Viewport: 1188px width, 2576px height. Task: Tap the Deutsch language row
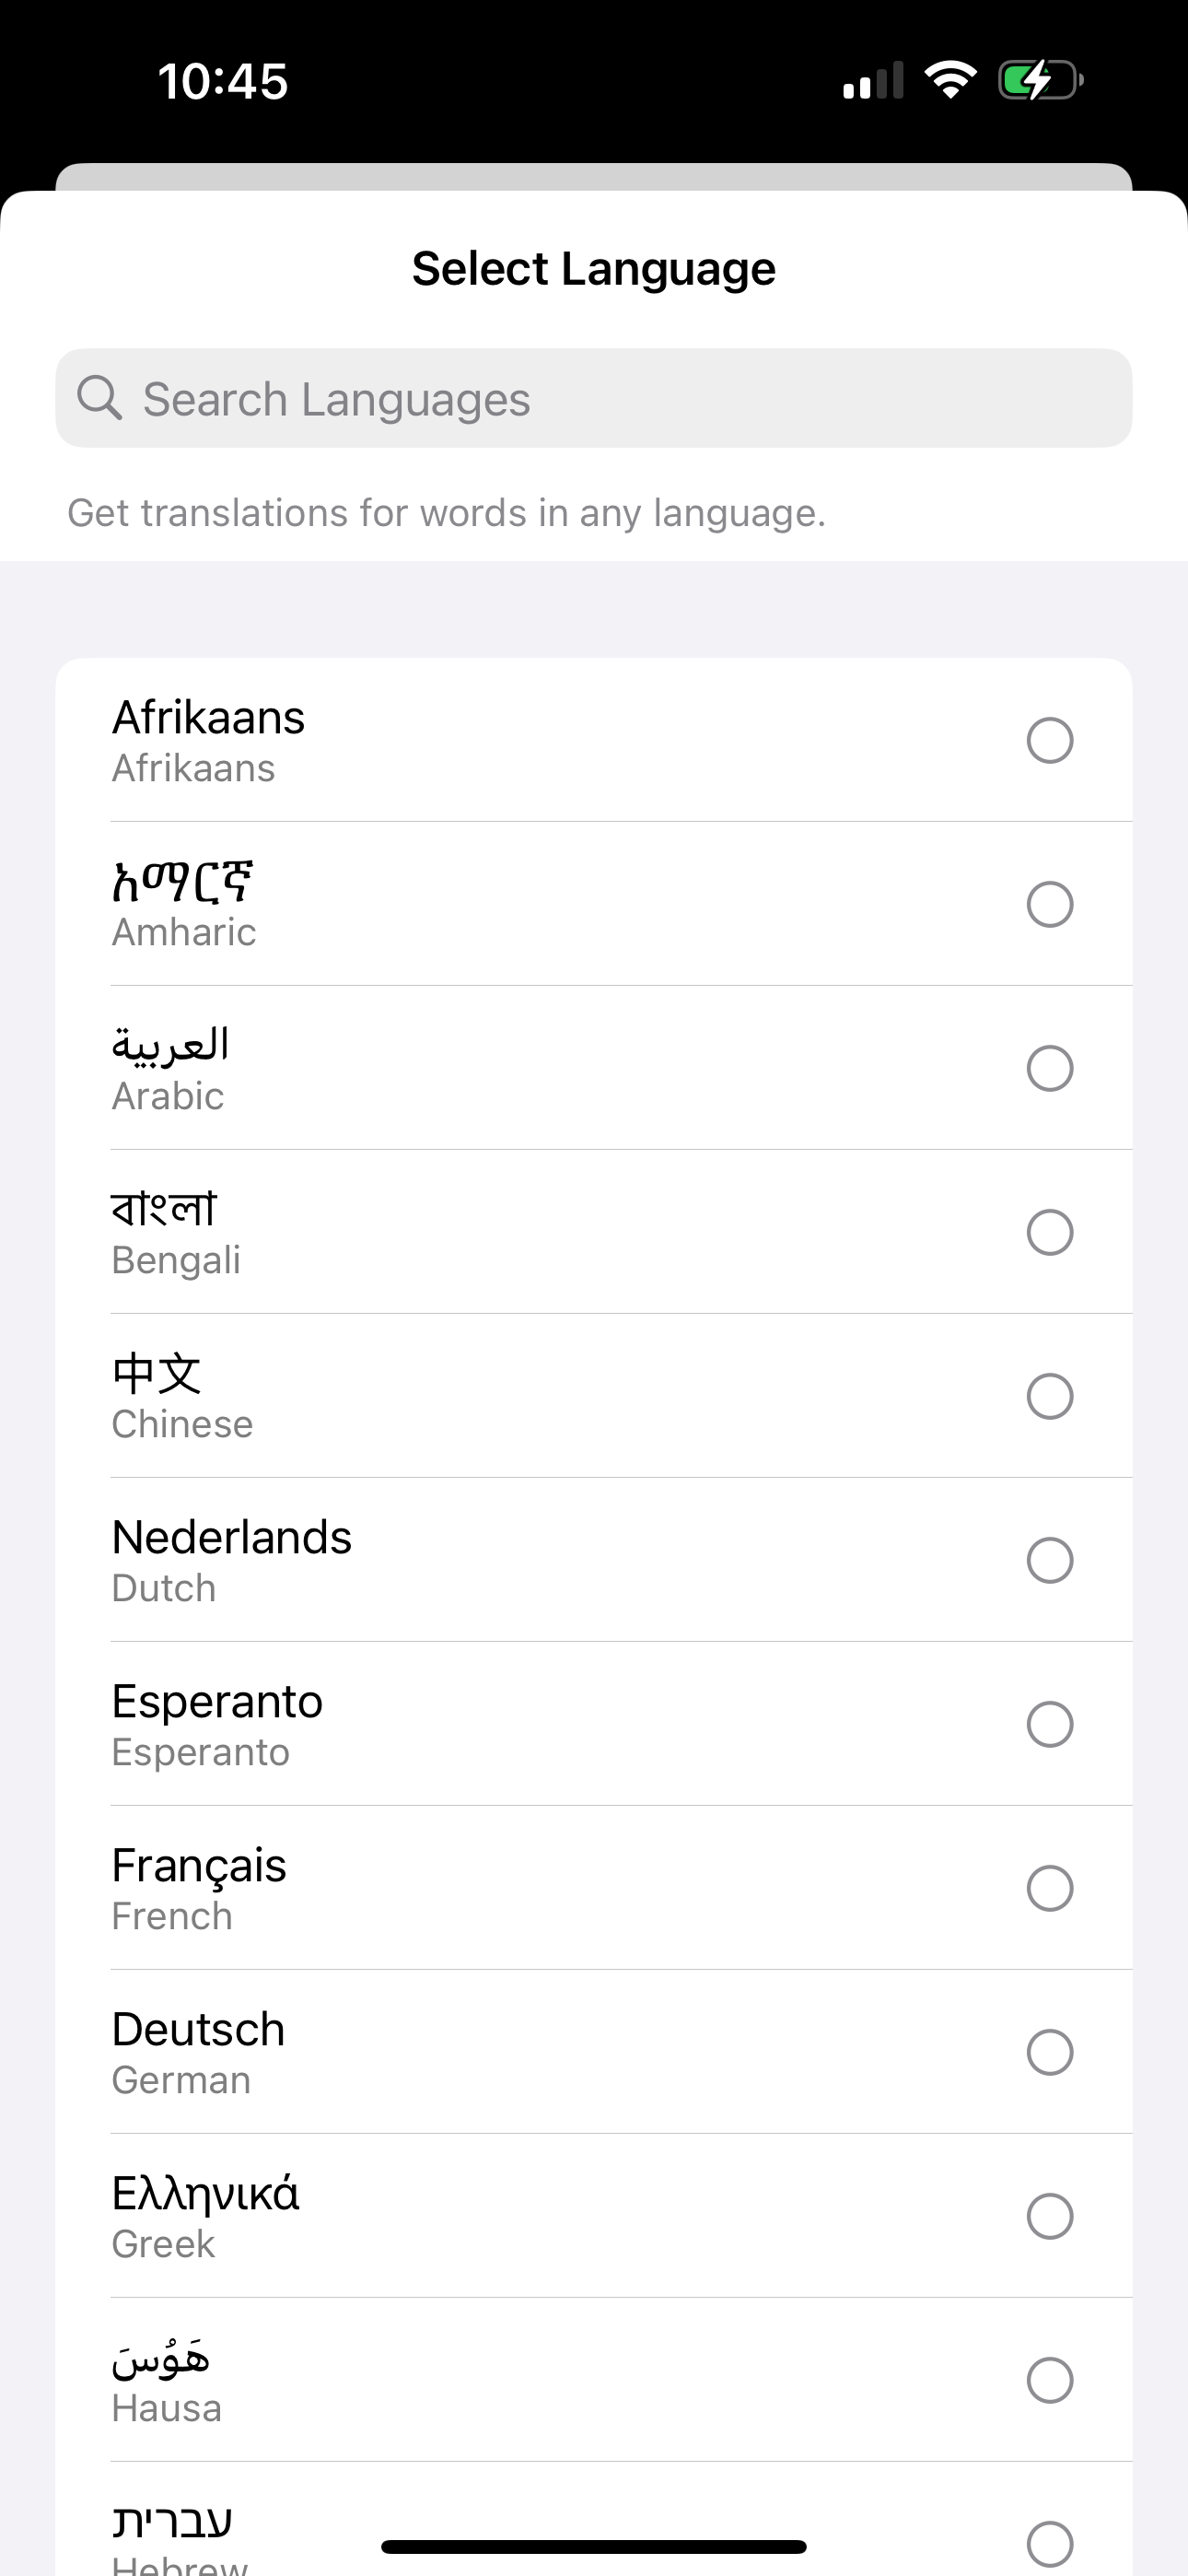tap(594, 2052)
